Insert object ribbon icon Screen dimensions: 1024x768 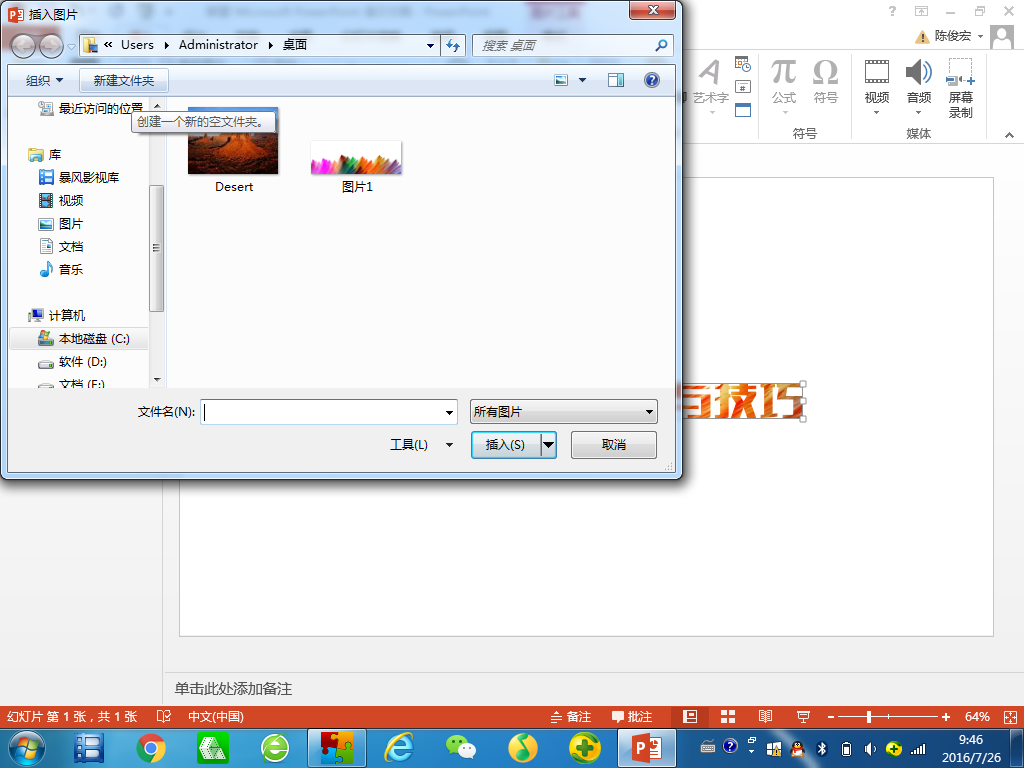tap(743, 110)
